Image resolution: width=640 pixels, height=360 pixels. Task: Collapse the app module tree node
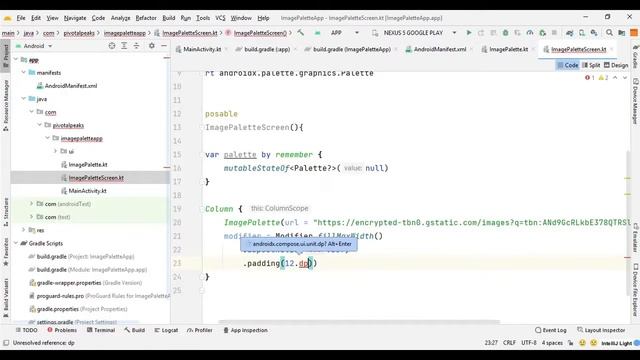point(16,60)
